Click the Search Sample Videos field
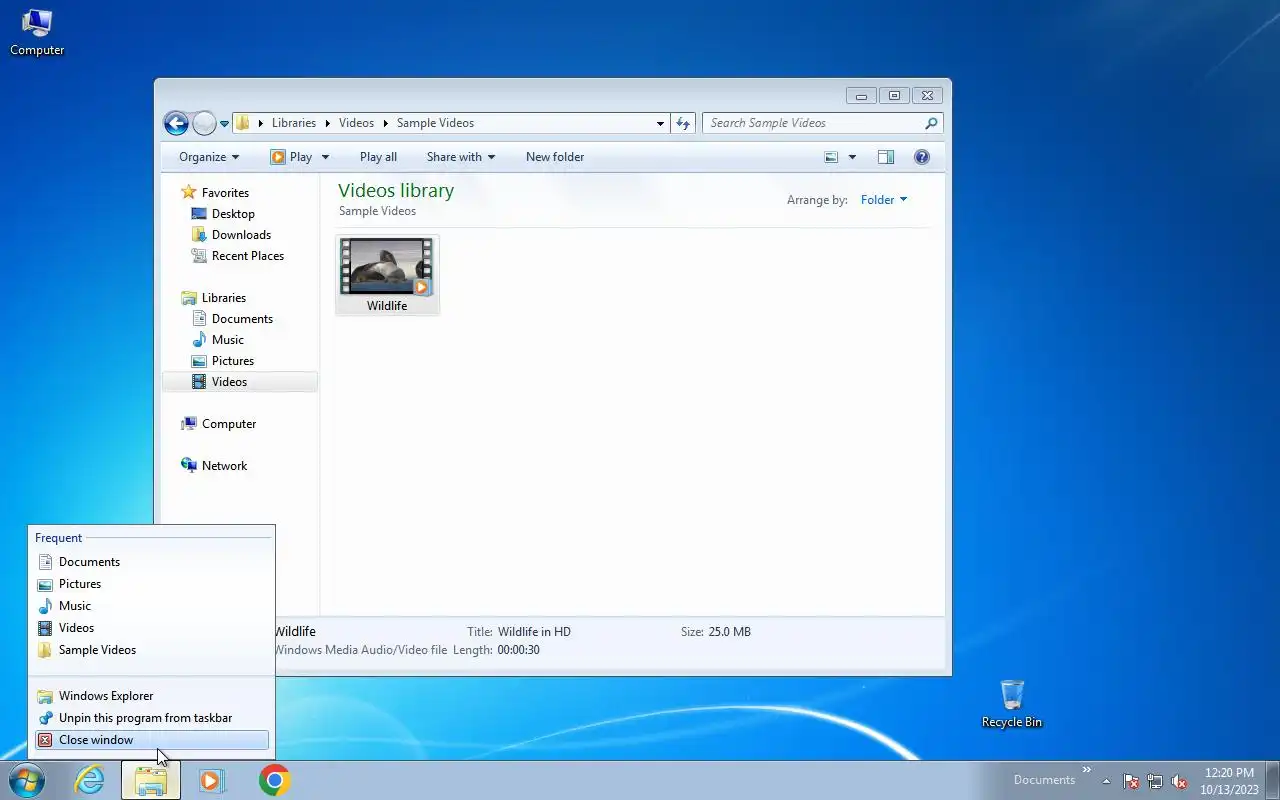 click(x=813, y=123)
